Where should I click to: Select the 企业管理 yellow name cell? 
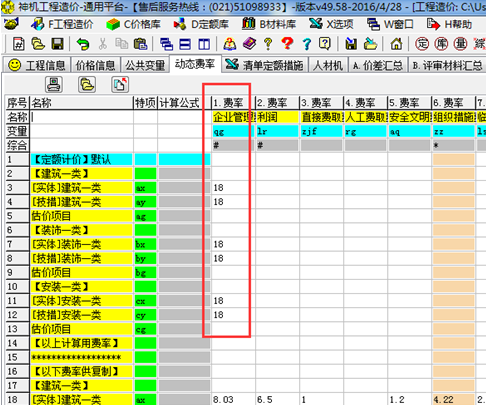tap(234, 117)
